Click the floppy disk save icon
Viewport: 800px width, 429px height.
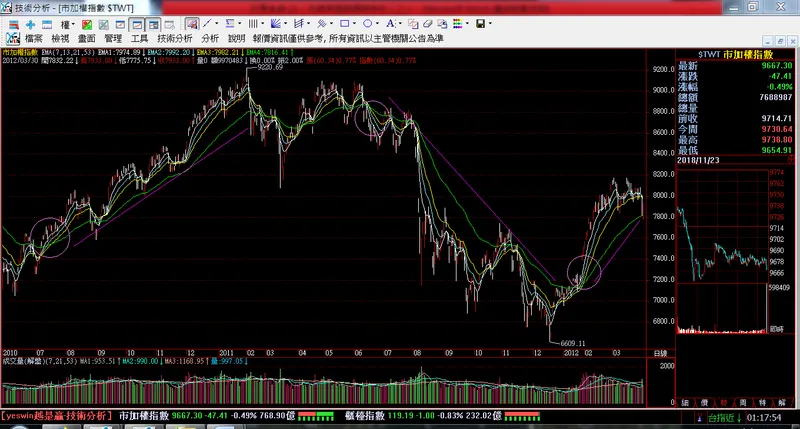click(x=480, y=23)
